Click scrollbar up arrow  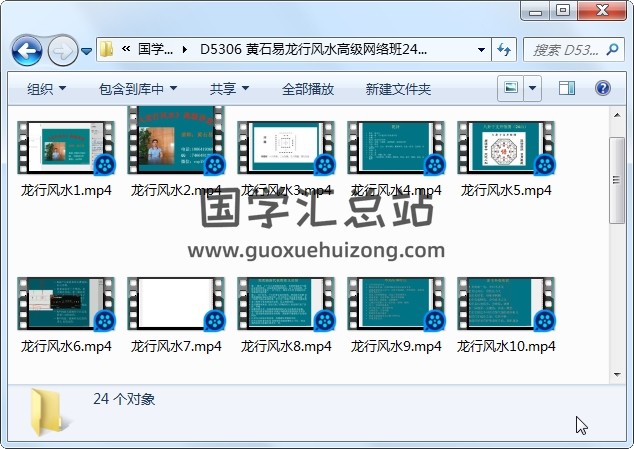[x=617, y=116]
